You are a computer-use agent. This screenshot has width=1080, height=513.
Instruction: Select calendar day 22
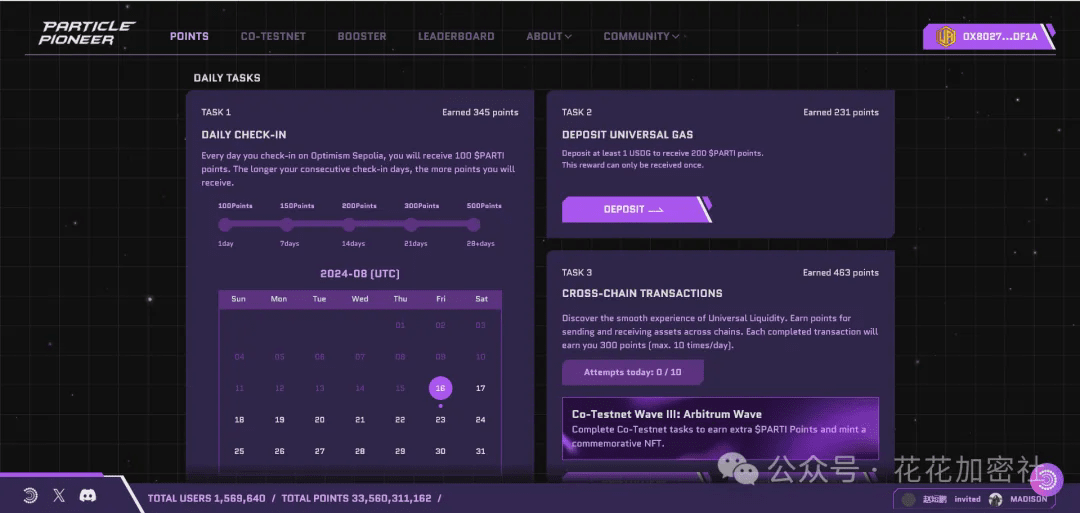pyautogui.click(x=400, y=420)
